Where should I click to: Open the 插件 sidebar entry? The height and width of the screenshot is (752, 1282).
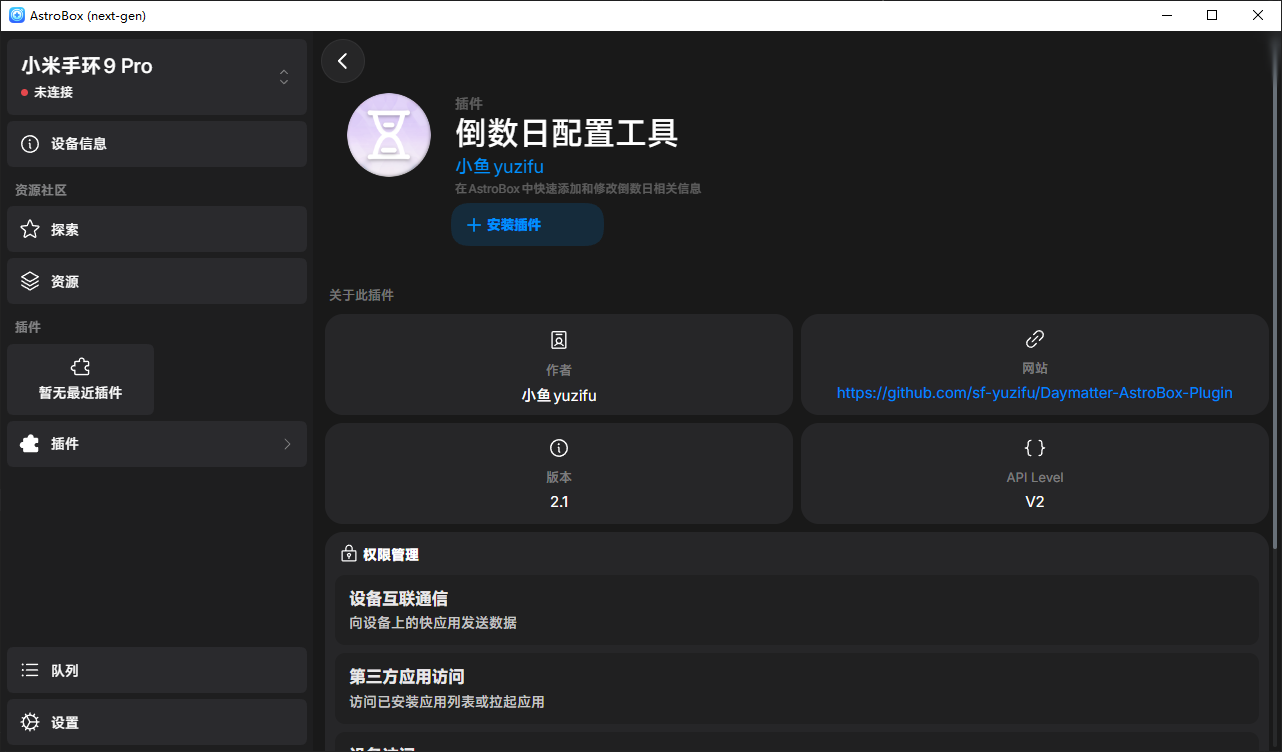[157, 444]
